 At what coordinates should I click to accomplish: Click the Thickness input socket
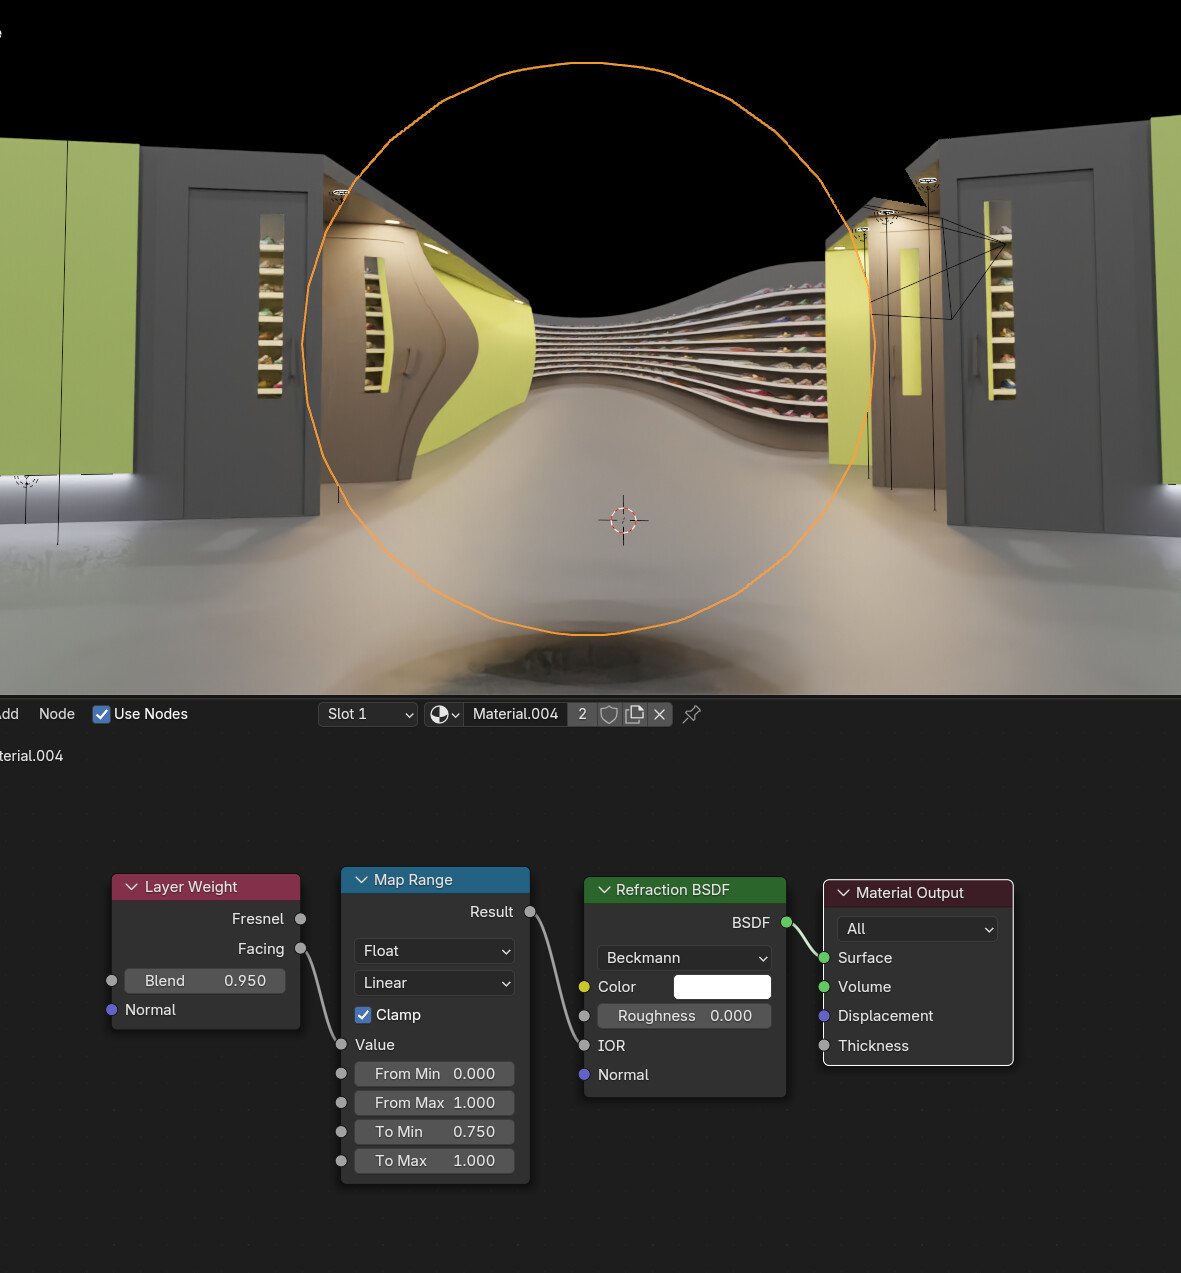click(824, 1046)
